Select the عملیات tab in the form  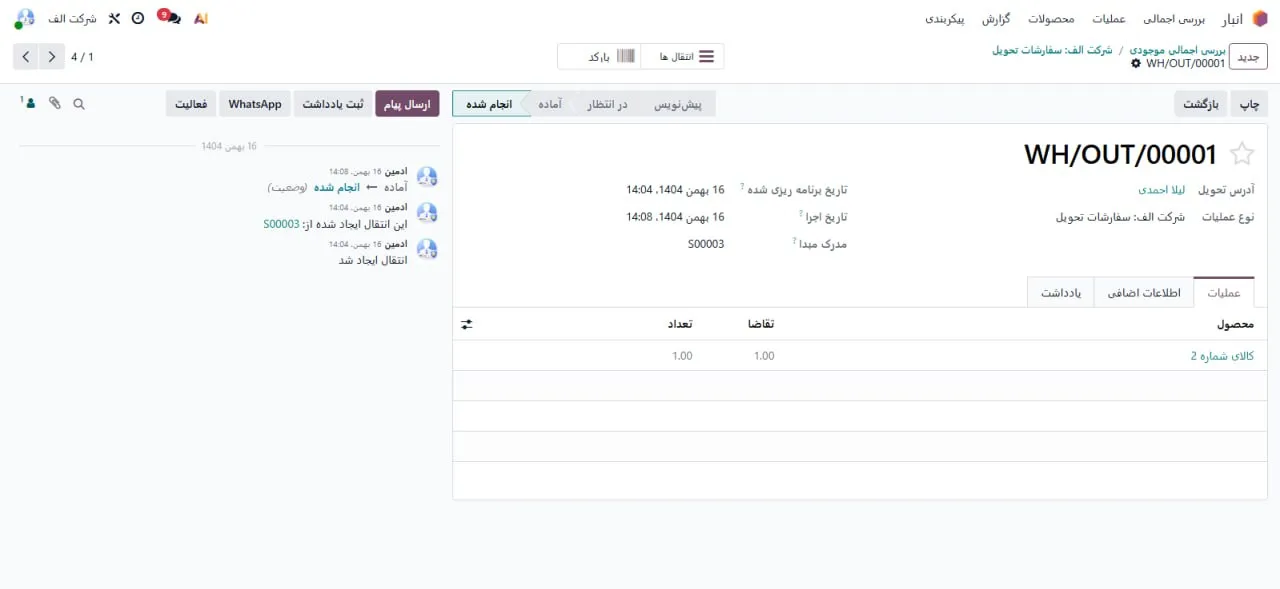(1224, 292)
